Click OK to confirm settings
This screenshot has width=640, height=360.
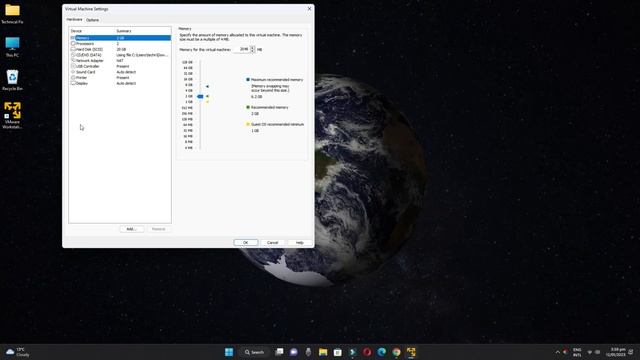point(246,242)
